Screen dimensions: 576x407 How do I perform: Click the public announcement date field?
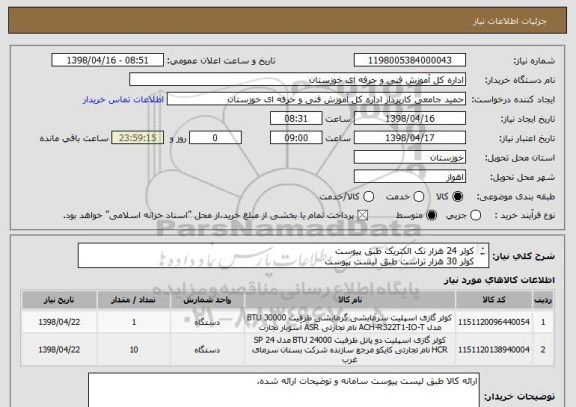108,60
